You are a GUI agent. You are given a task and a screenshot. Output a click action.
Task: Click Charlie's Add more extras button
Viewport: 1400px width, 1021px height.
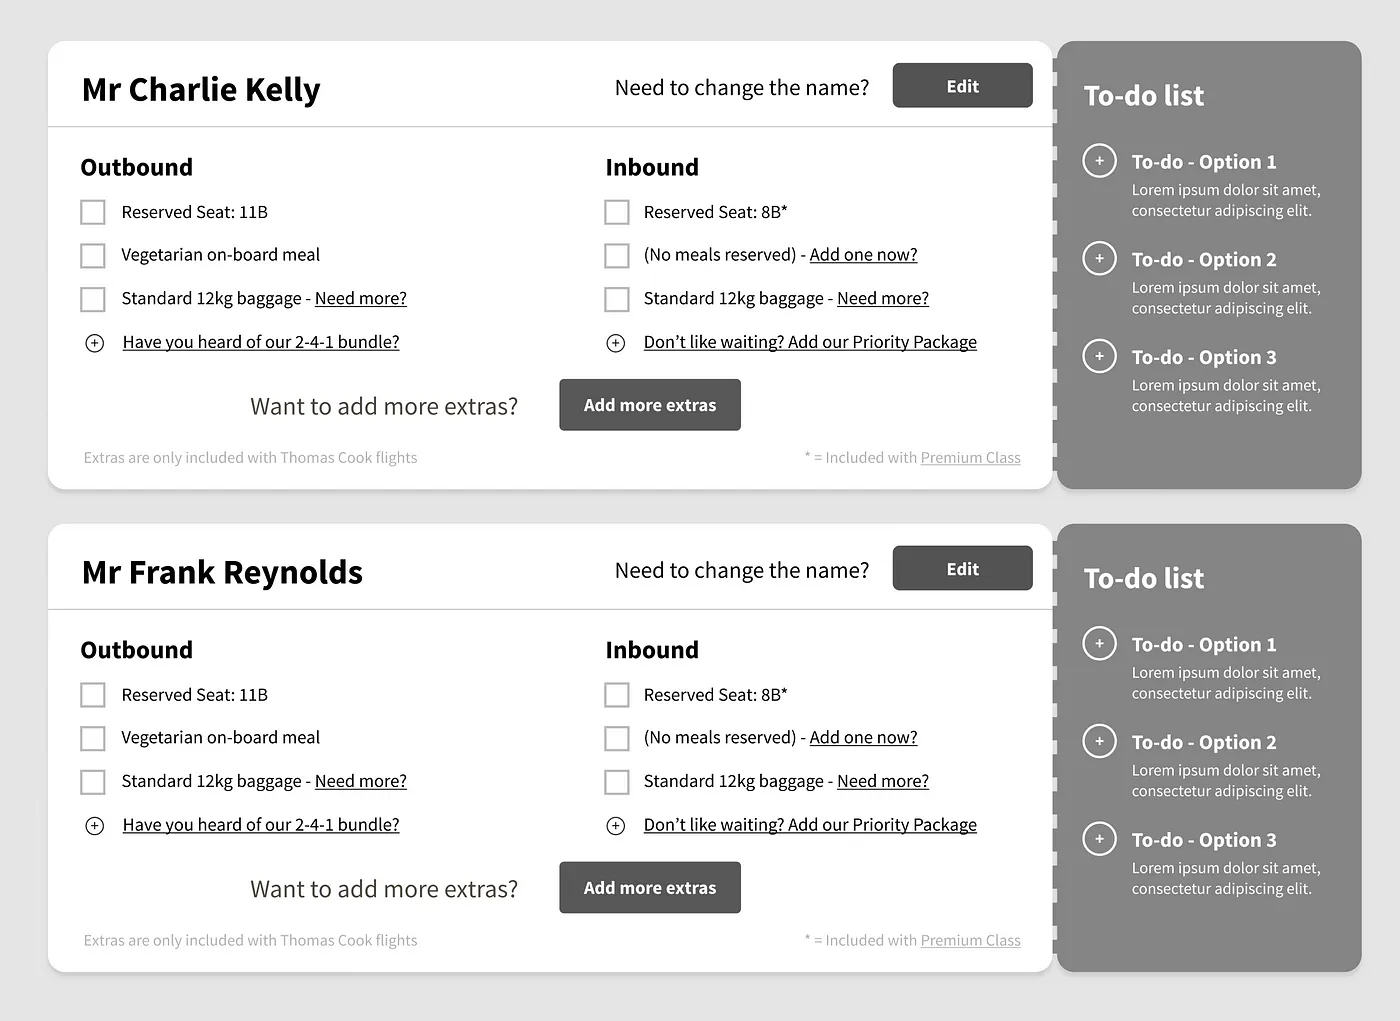[x=650, y=405]
